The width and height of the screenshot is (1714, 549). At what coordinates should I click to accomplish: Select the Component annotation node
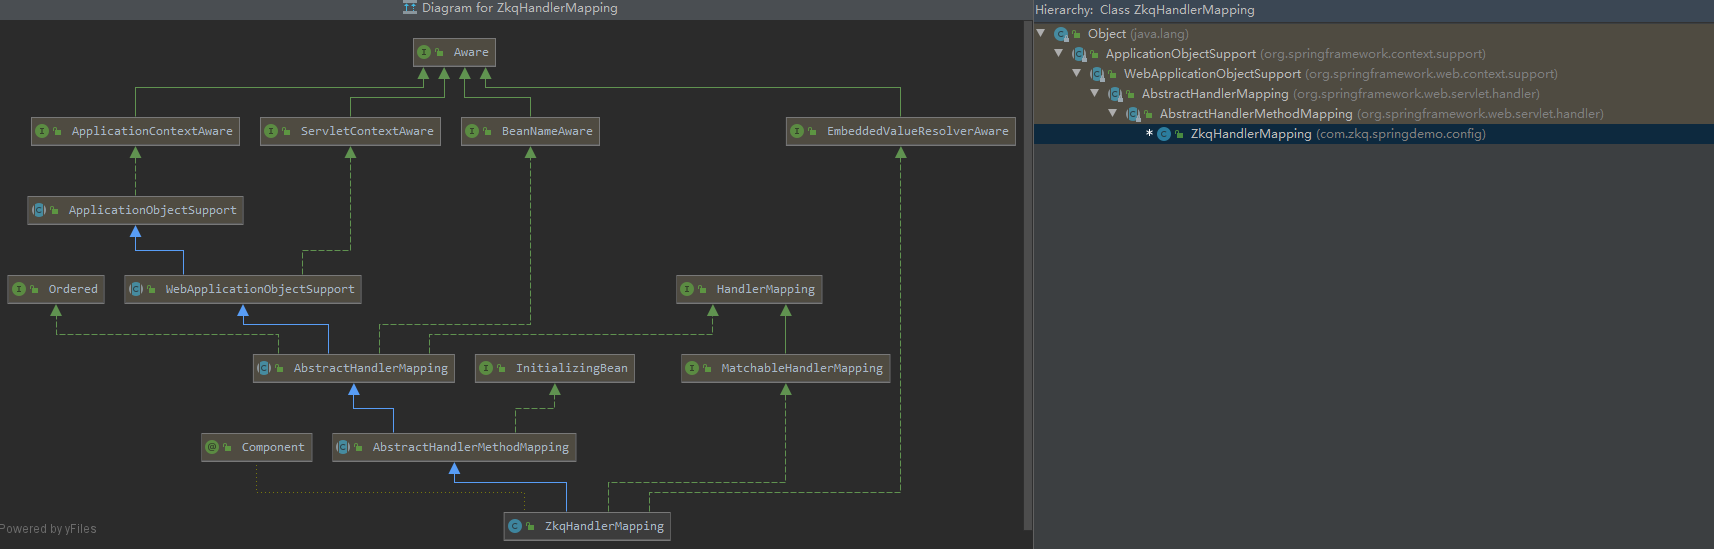[257, 447]
